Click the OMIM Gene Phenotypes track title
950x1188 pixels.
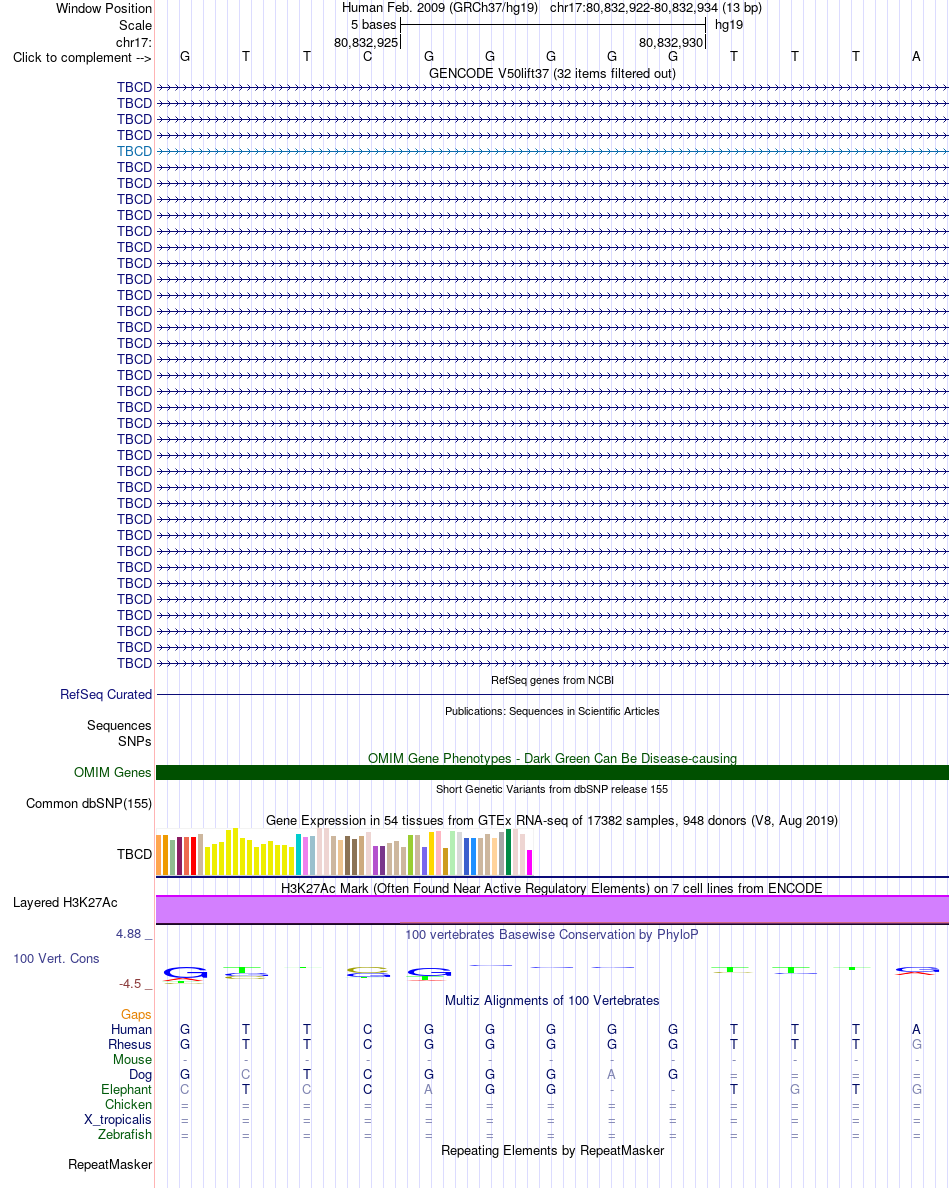click(552, 758)
